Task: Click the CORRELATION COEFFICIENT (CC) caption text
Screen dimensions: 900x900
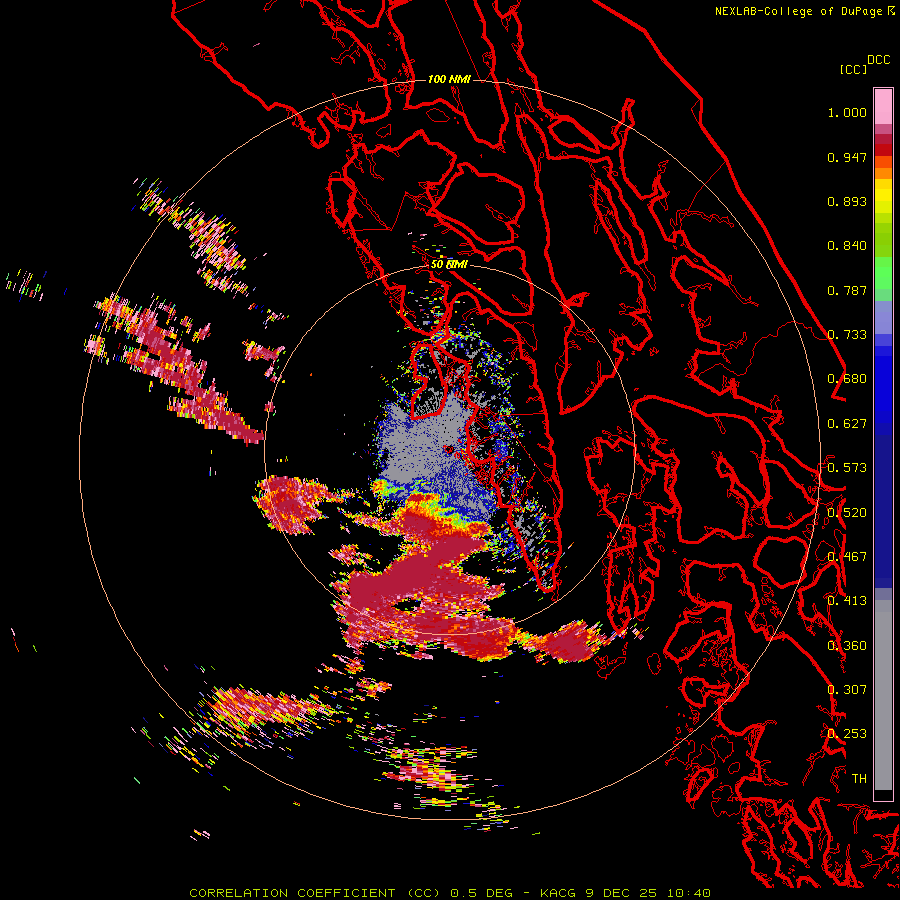Action: (x=315, y=893)
